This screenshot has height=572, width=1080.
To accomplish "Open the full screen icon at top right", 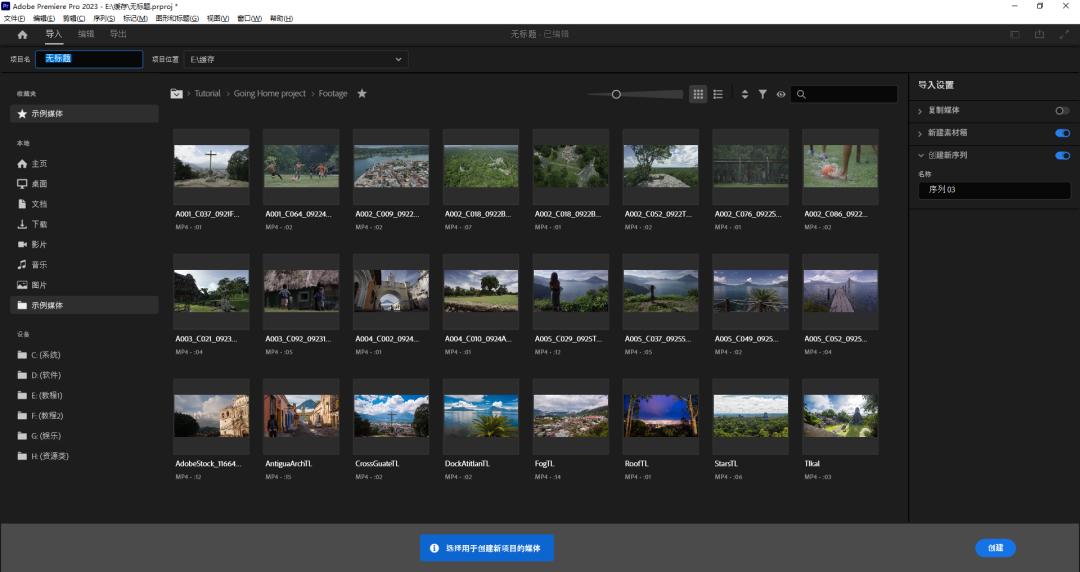I will pyautogui.click(x=1064, y=35).
